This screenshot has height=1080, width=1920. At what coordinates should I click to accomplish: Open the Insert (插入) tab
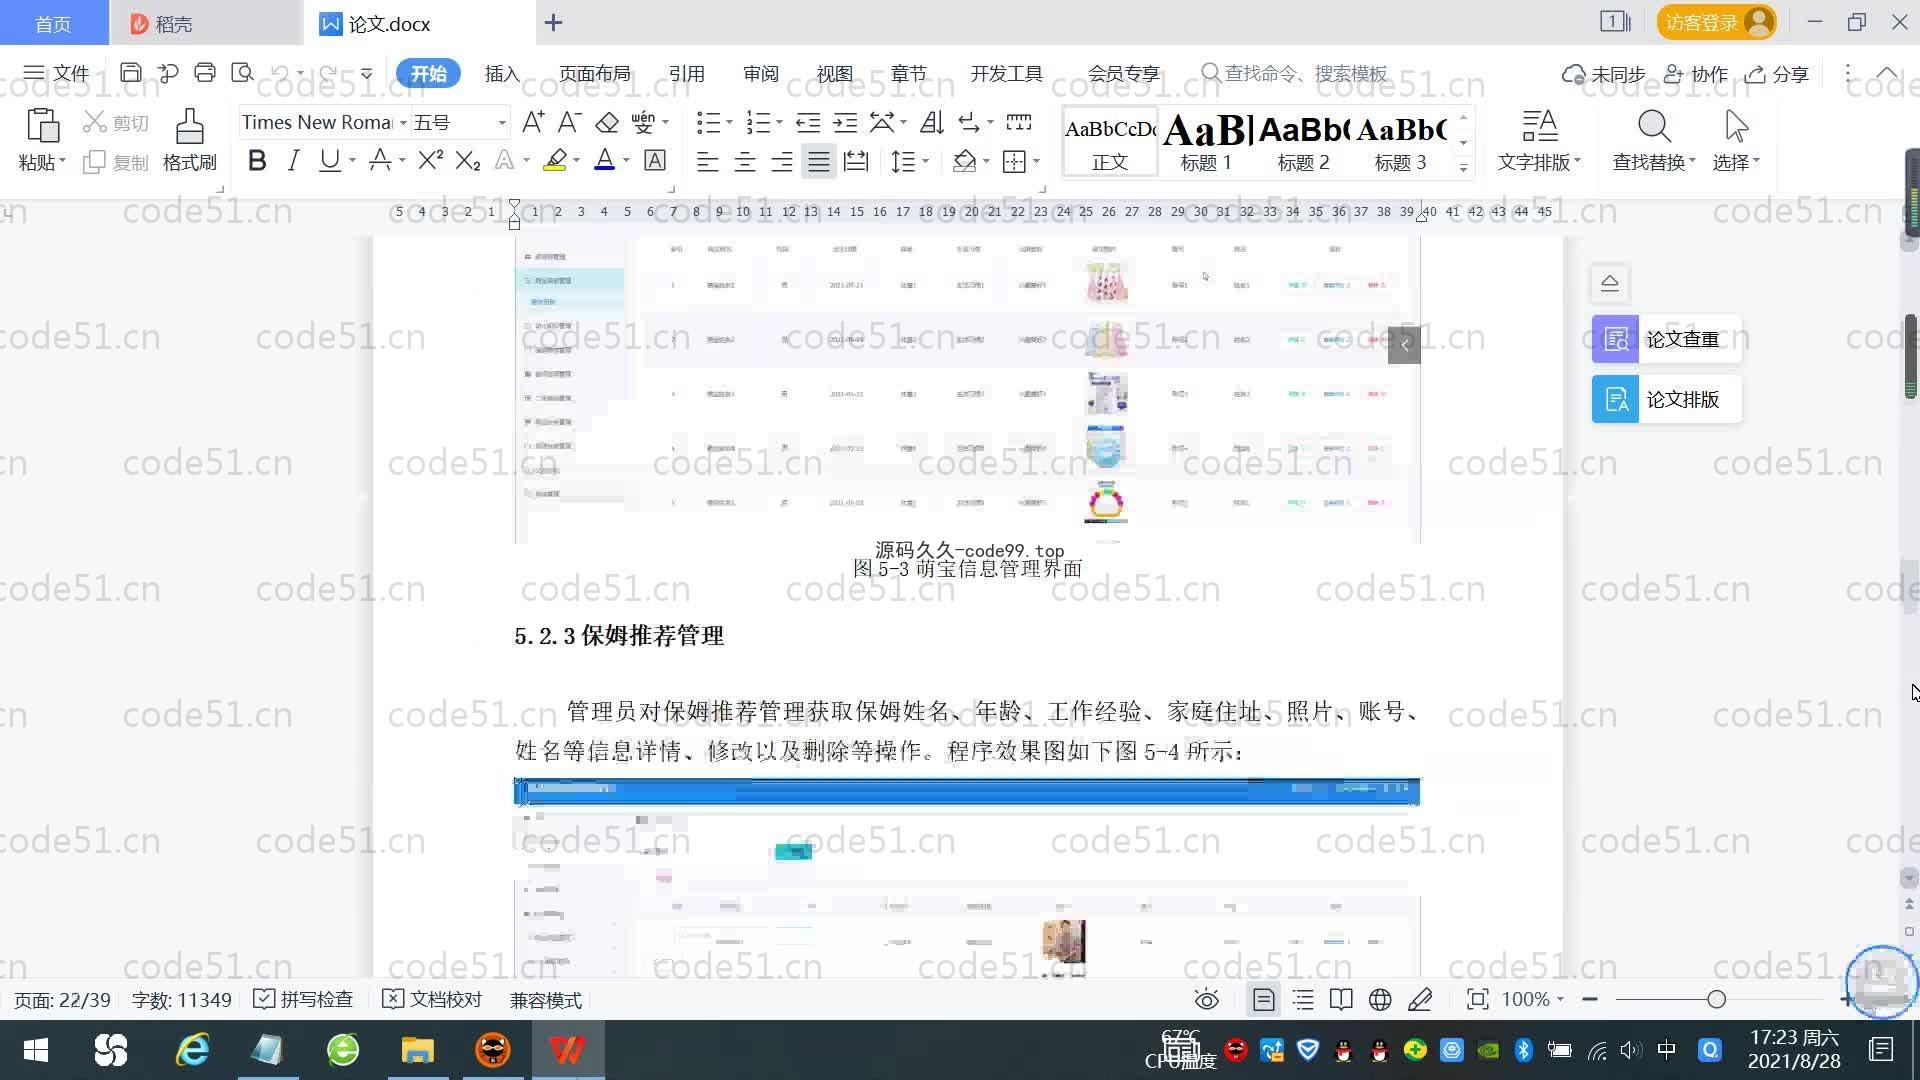(502, 74)
